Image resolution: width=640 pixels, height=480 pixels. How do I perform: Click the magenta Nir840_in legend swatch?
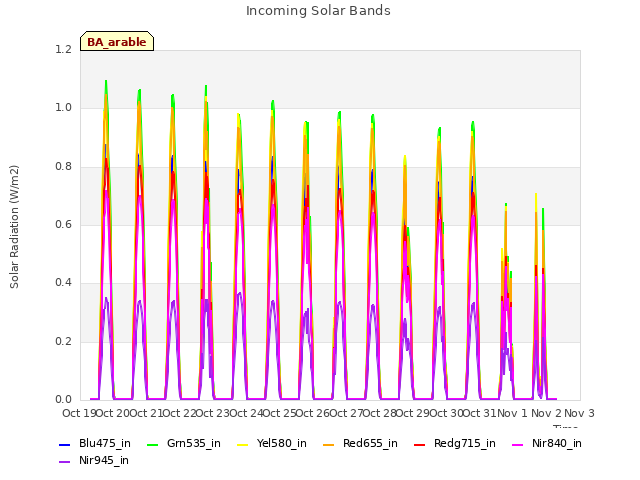coord(518,444)
